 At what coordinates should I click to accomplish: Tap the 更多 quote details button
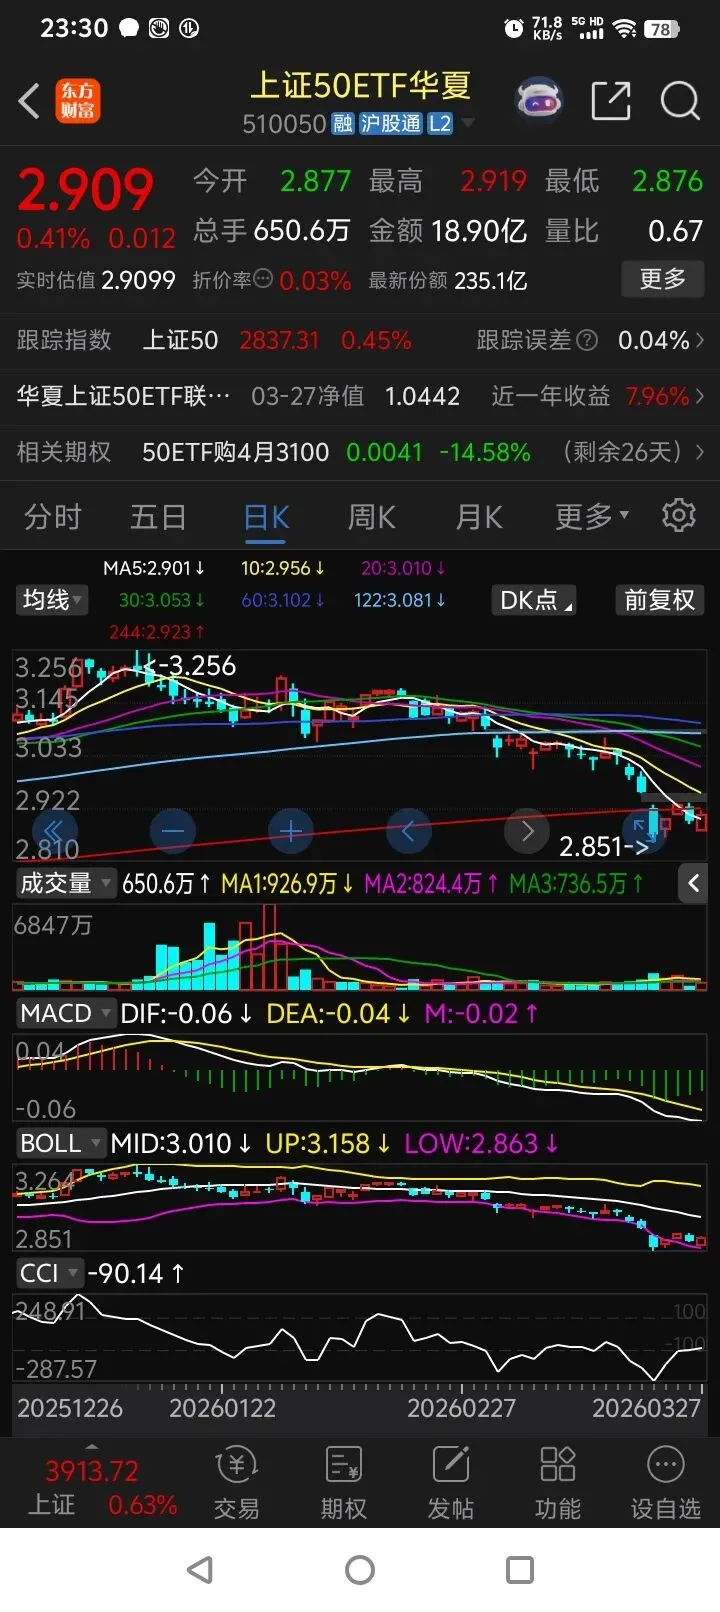pyautogui.click(x=663, y=278)
